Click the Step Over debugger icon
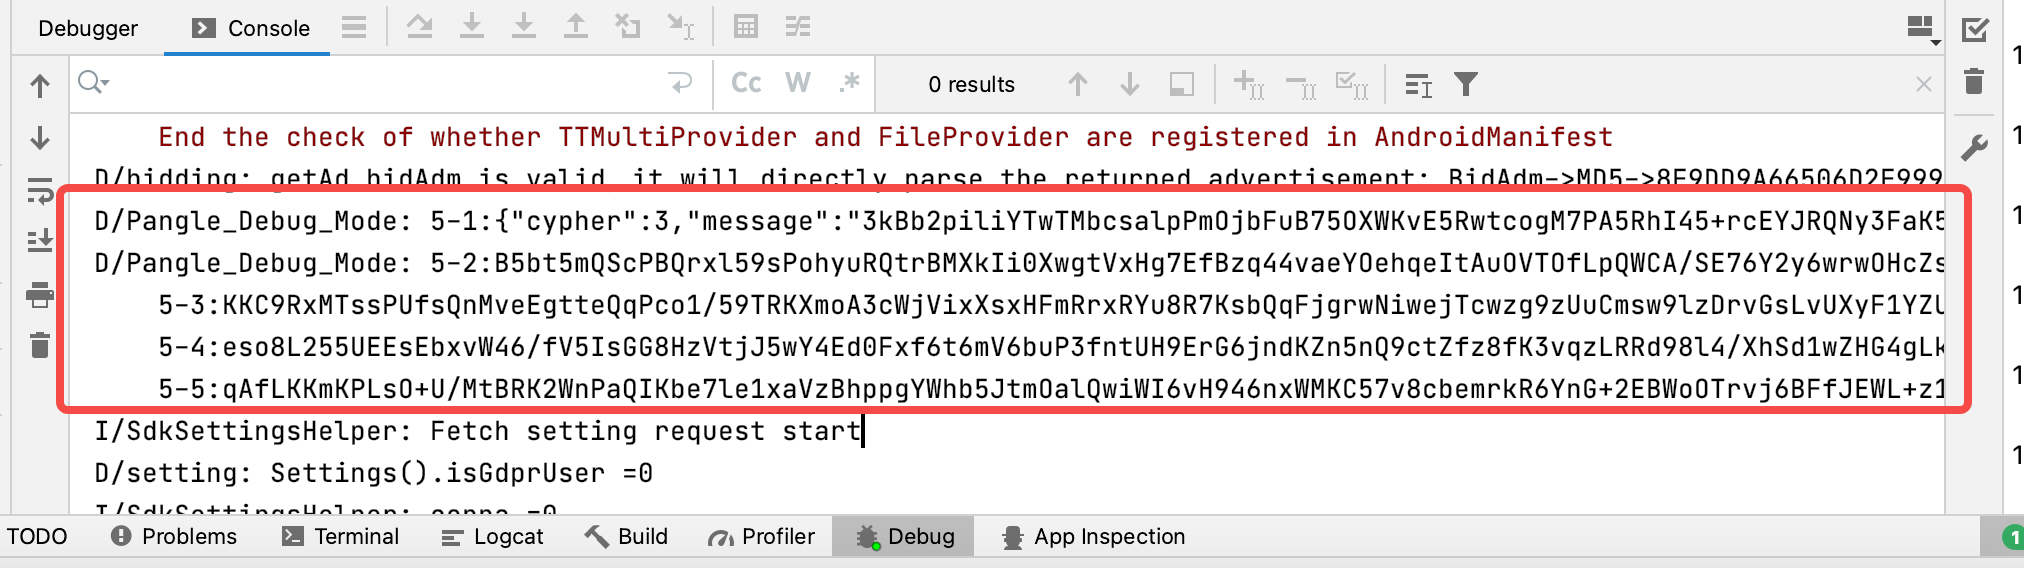The image size is (2024, 568). (x=420, y=27)
